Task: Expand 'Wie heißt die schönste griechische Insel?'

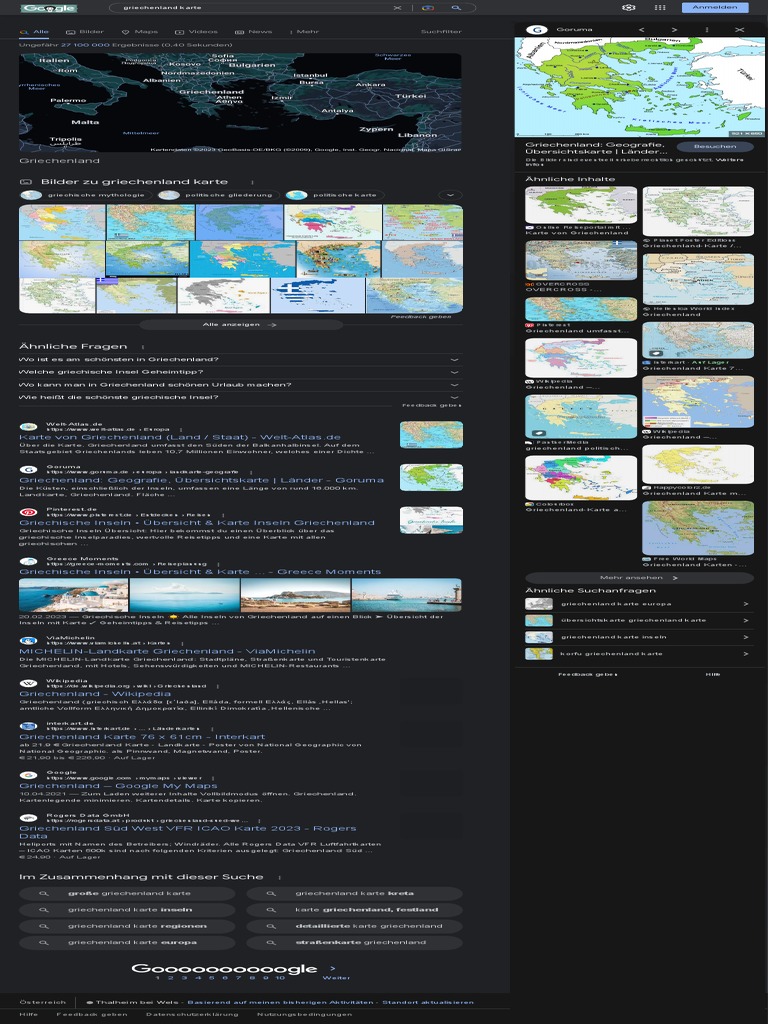Action: click(240, 397)
